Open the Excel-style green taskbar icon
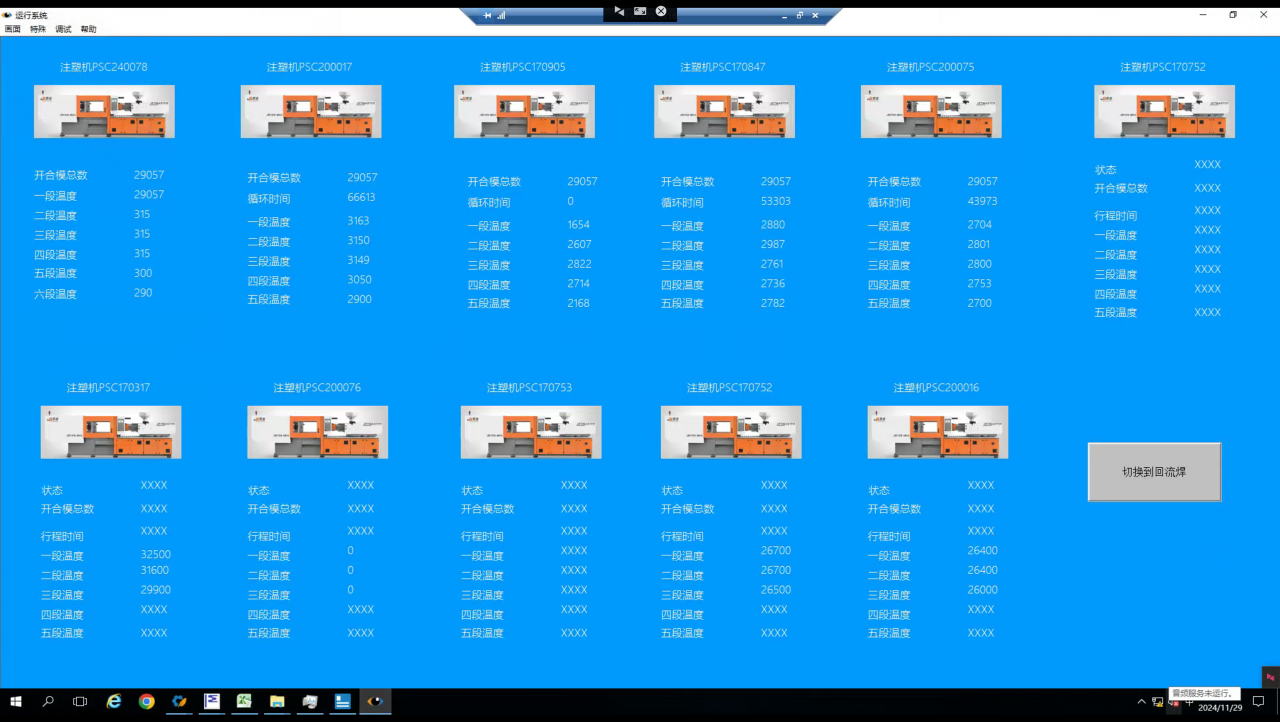Screen dimensions: 1280x722 coord(244,702)
